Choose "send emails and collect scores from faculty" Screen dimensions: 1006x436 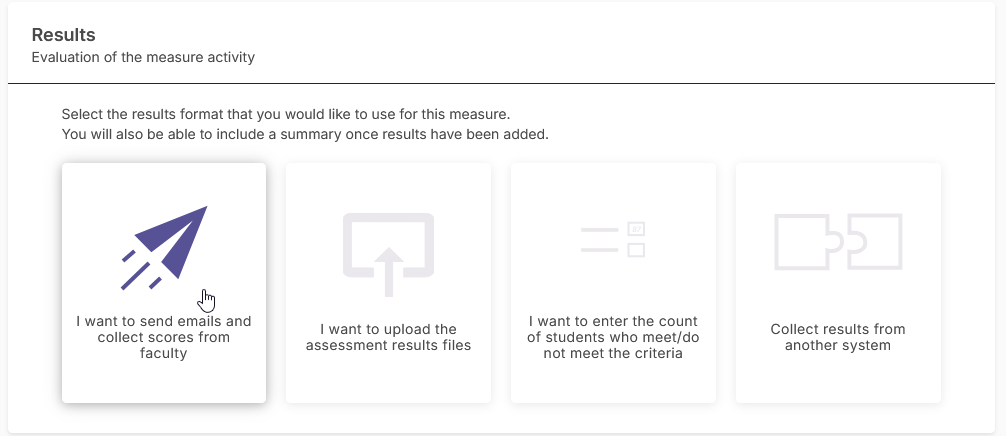point(164,337)
